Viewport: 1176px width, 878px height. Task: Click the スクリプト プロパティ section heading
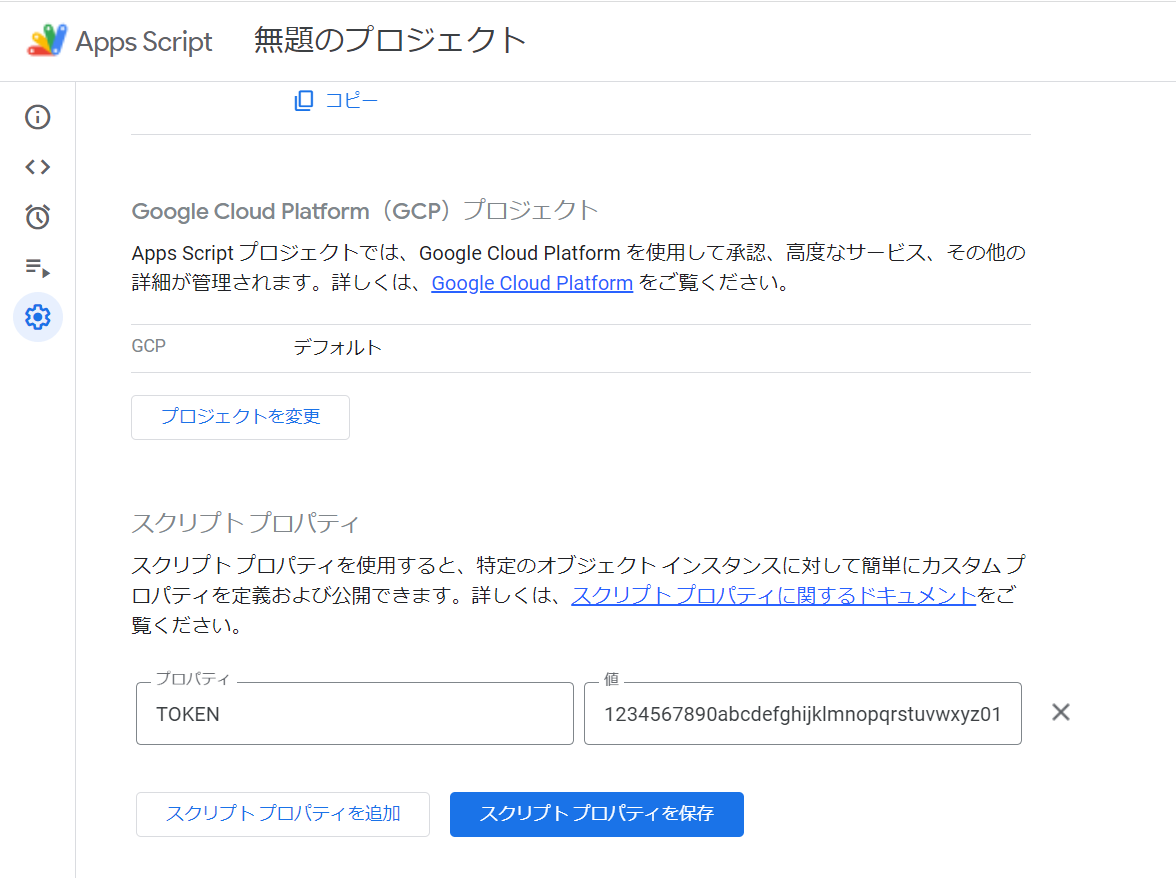pyautogui.click(x=245, y=523)
